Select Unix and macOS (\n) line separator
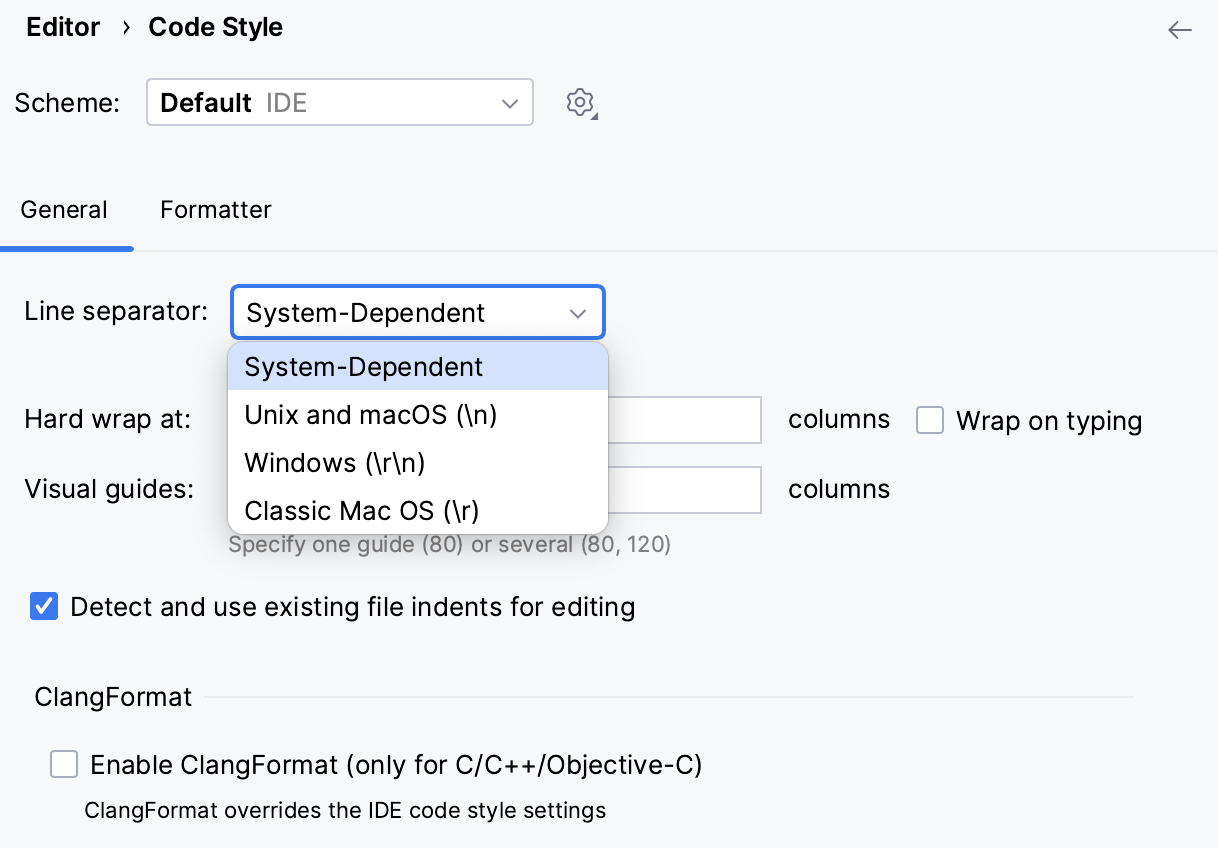 click(x=370, y=415)
